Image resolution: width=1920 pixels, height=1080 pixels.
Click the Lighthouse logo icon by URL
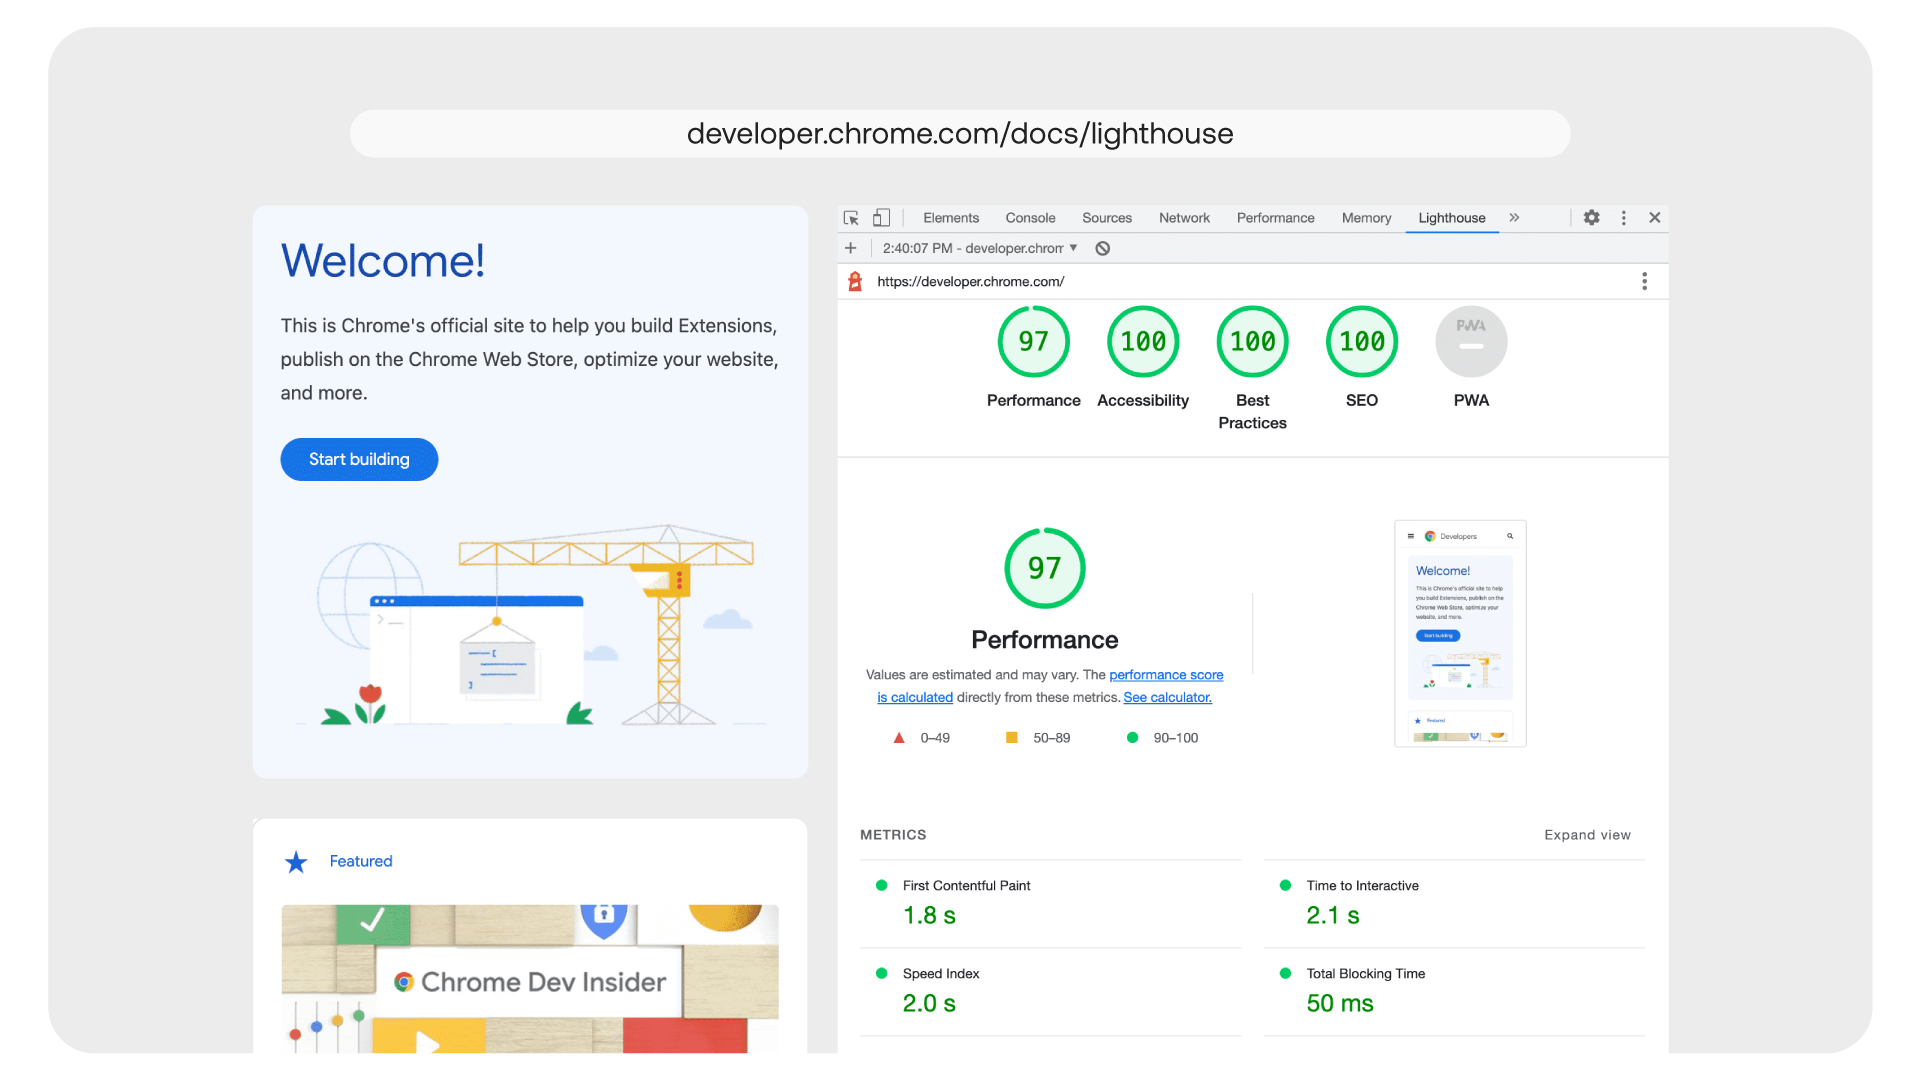point(855,282)
